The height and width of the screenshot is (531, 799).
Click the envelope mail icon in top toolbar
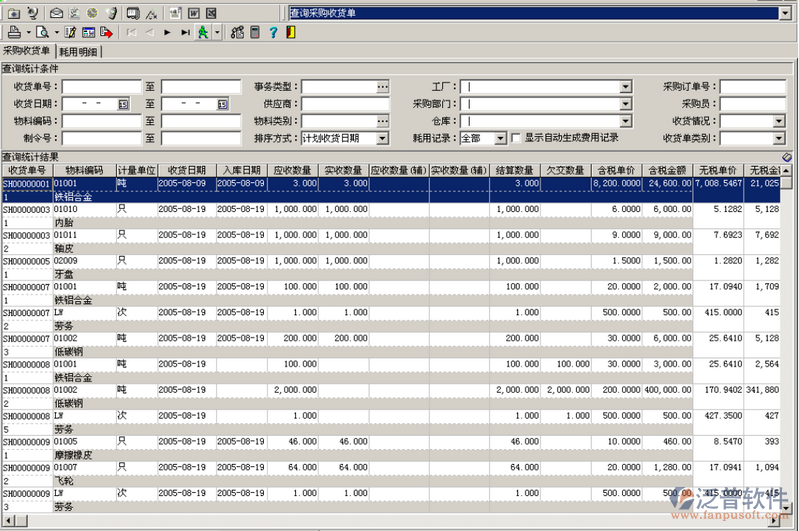pyautogui.click(x=56, y=13)
